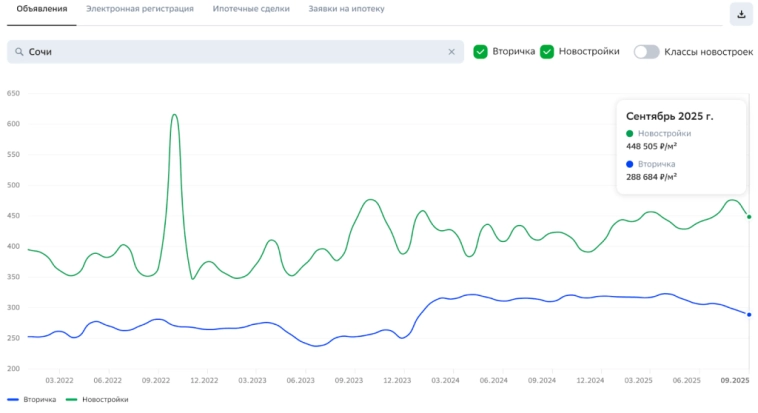Click the blue Вторичка endpoint marker
This screenshot has height=413, width=758.
click(749, 315)
